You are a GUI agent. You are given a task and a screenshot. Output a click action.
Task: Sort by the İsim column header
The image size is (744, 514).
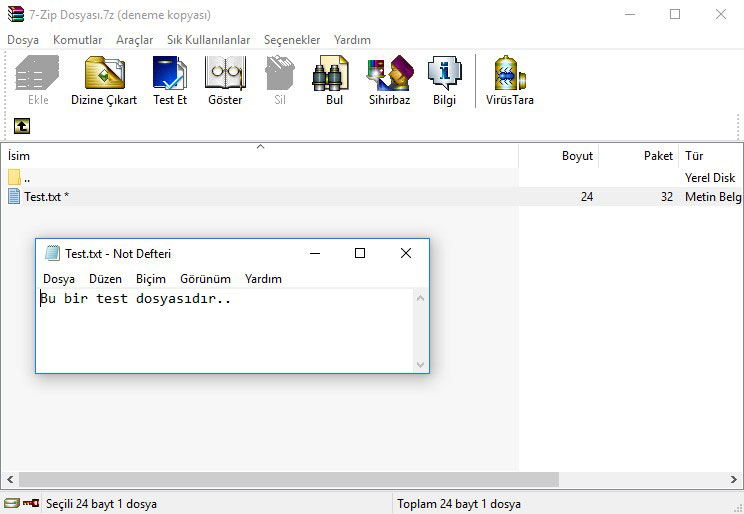(260, 156)
